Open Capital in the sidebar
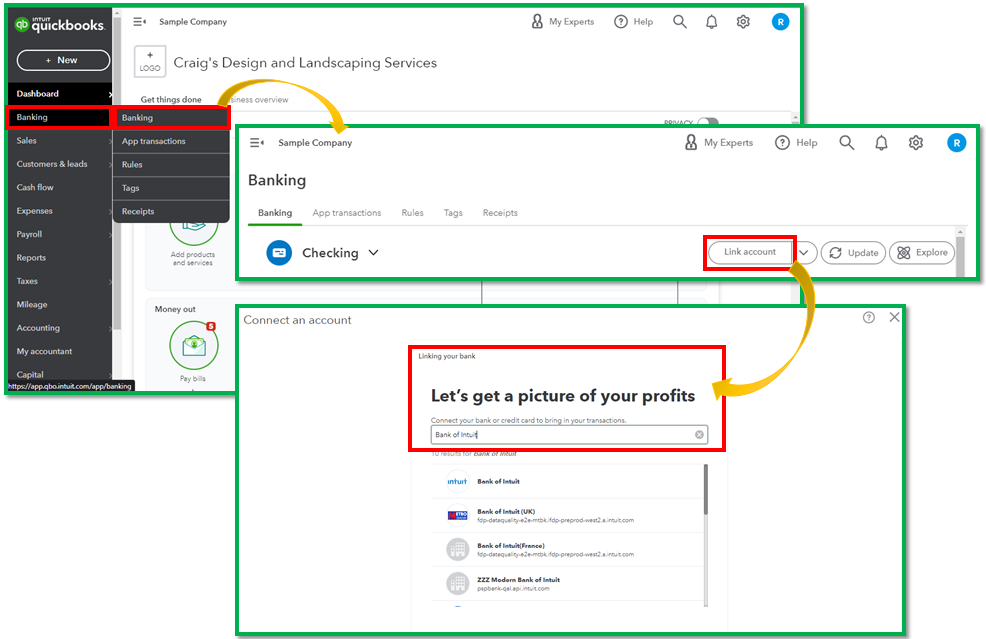The height and width of the screenshot is (639, 986). [x=60, y=374]
